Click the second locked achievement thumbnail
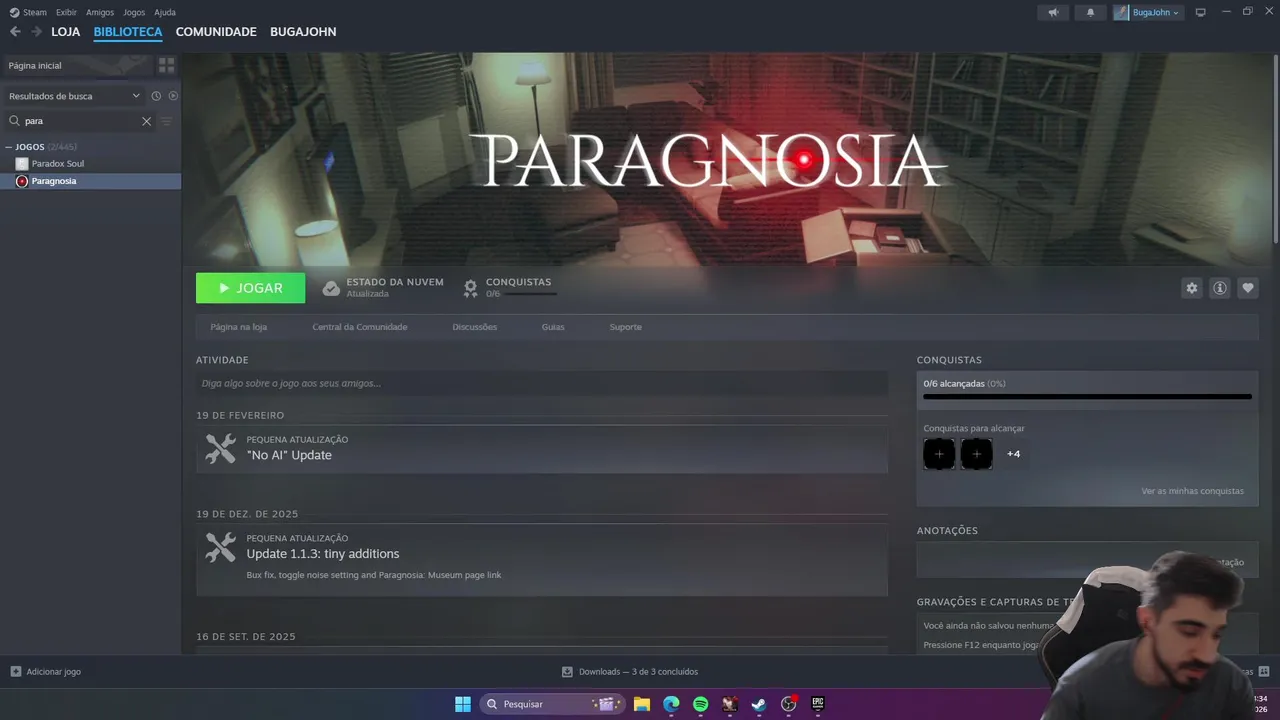The height and width of the screenshot is (720, 1280). click(x=976, y=454)
